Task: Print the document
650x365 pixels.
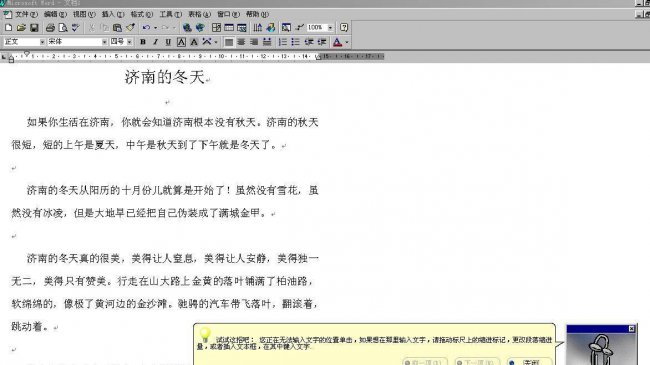Action: tap(50, 28)
